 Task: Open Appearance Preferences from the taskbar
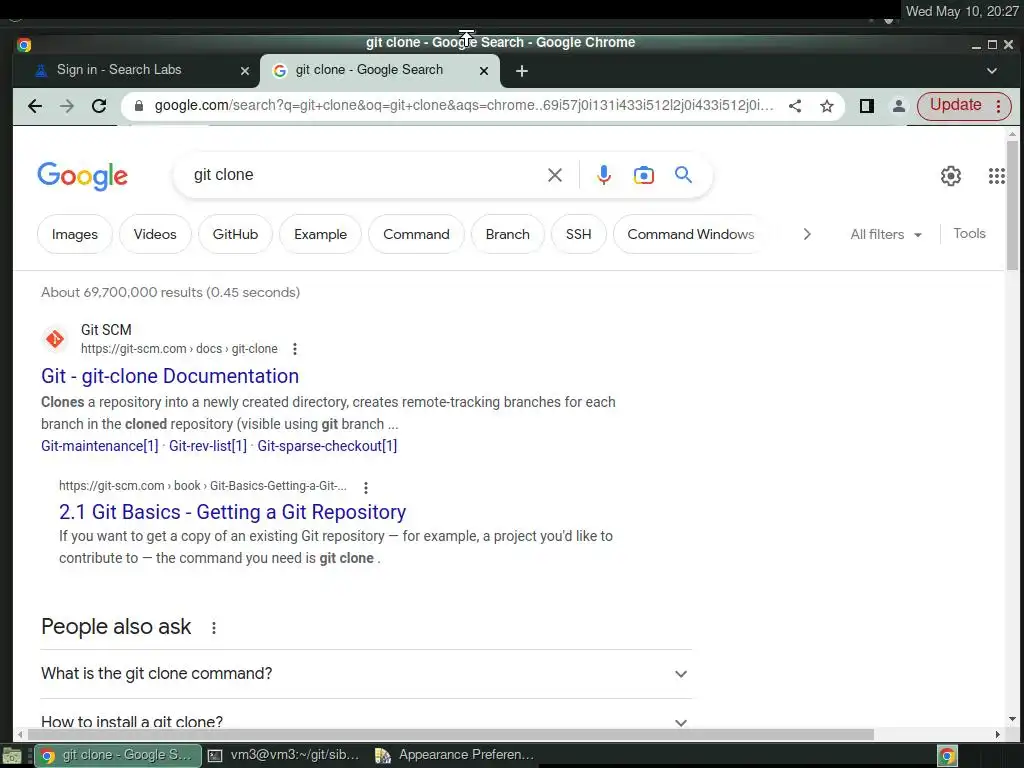pos(455,755)
